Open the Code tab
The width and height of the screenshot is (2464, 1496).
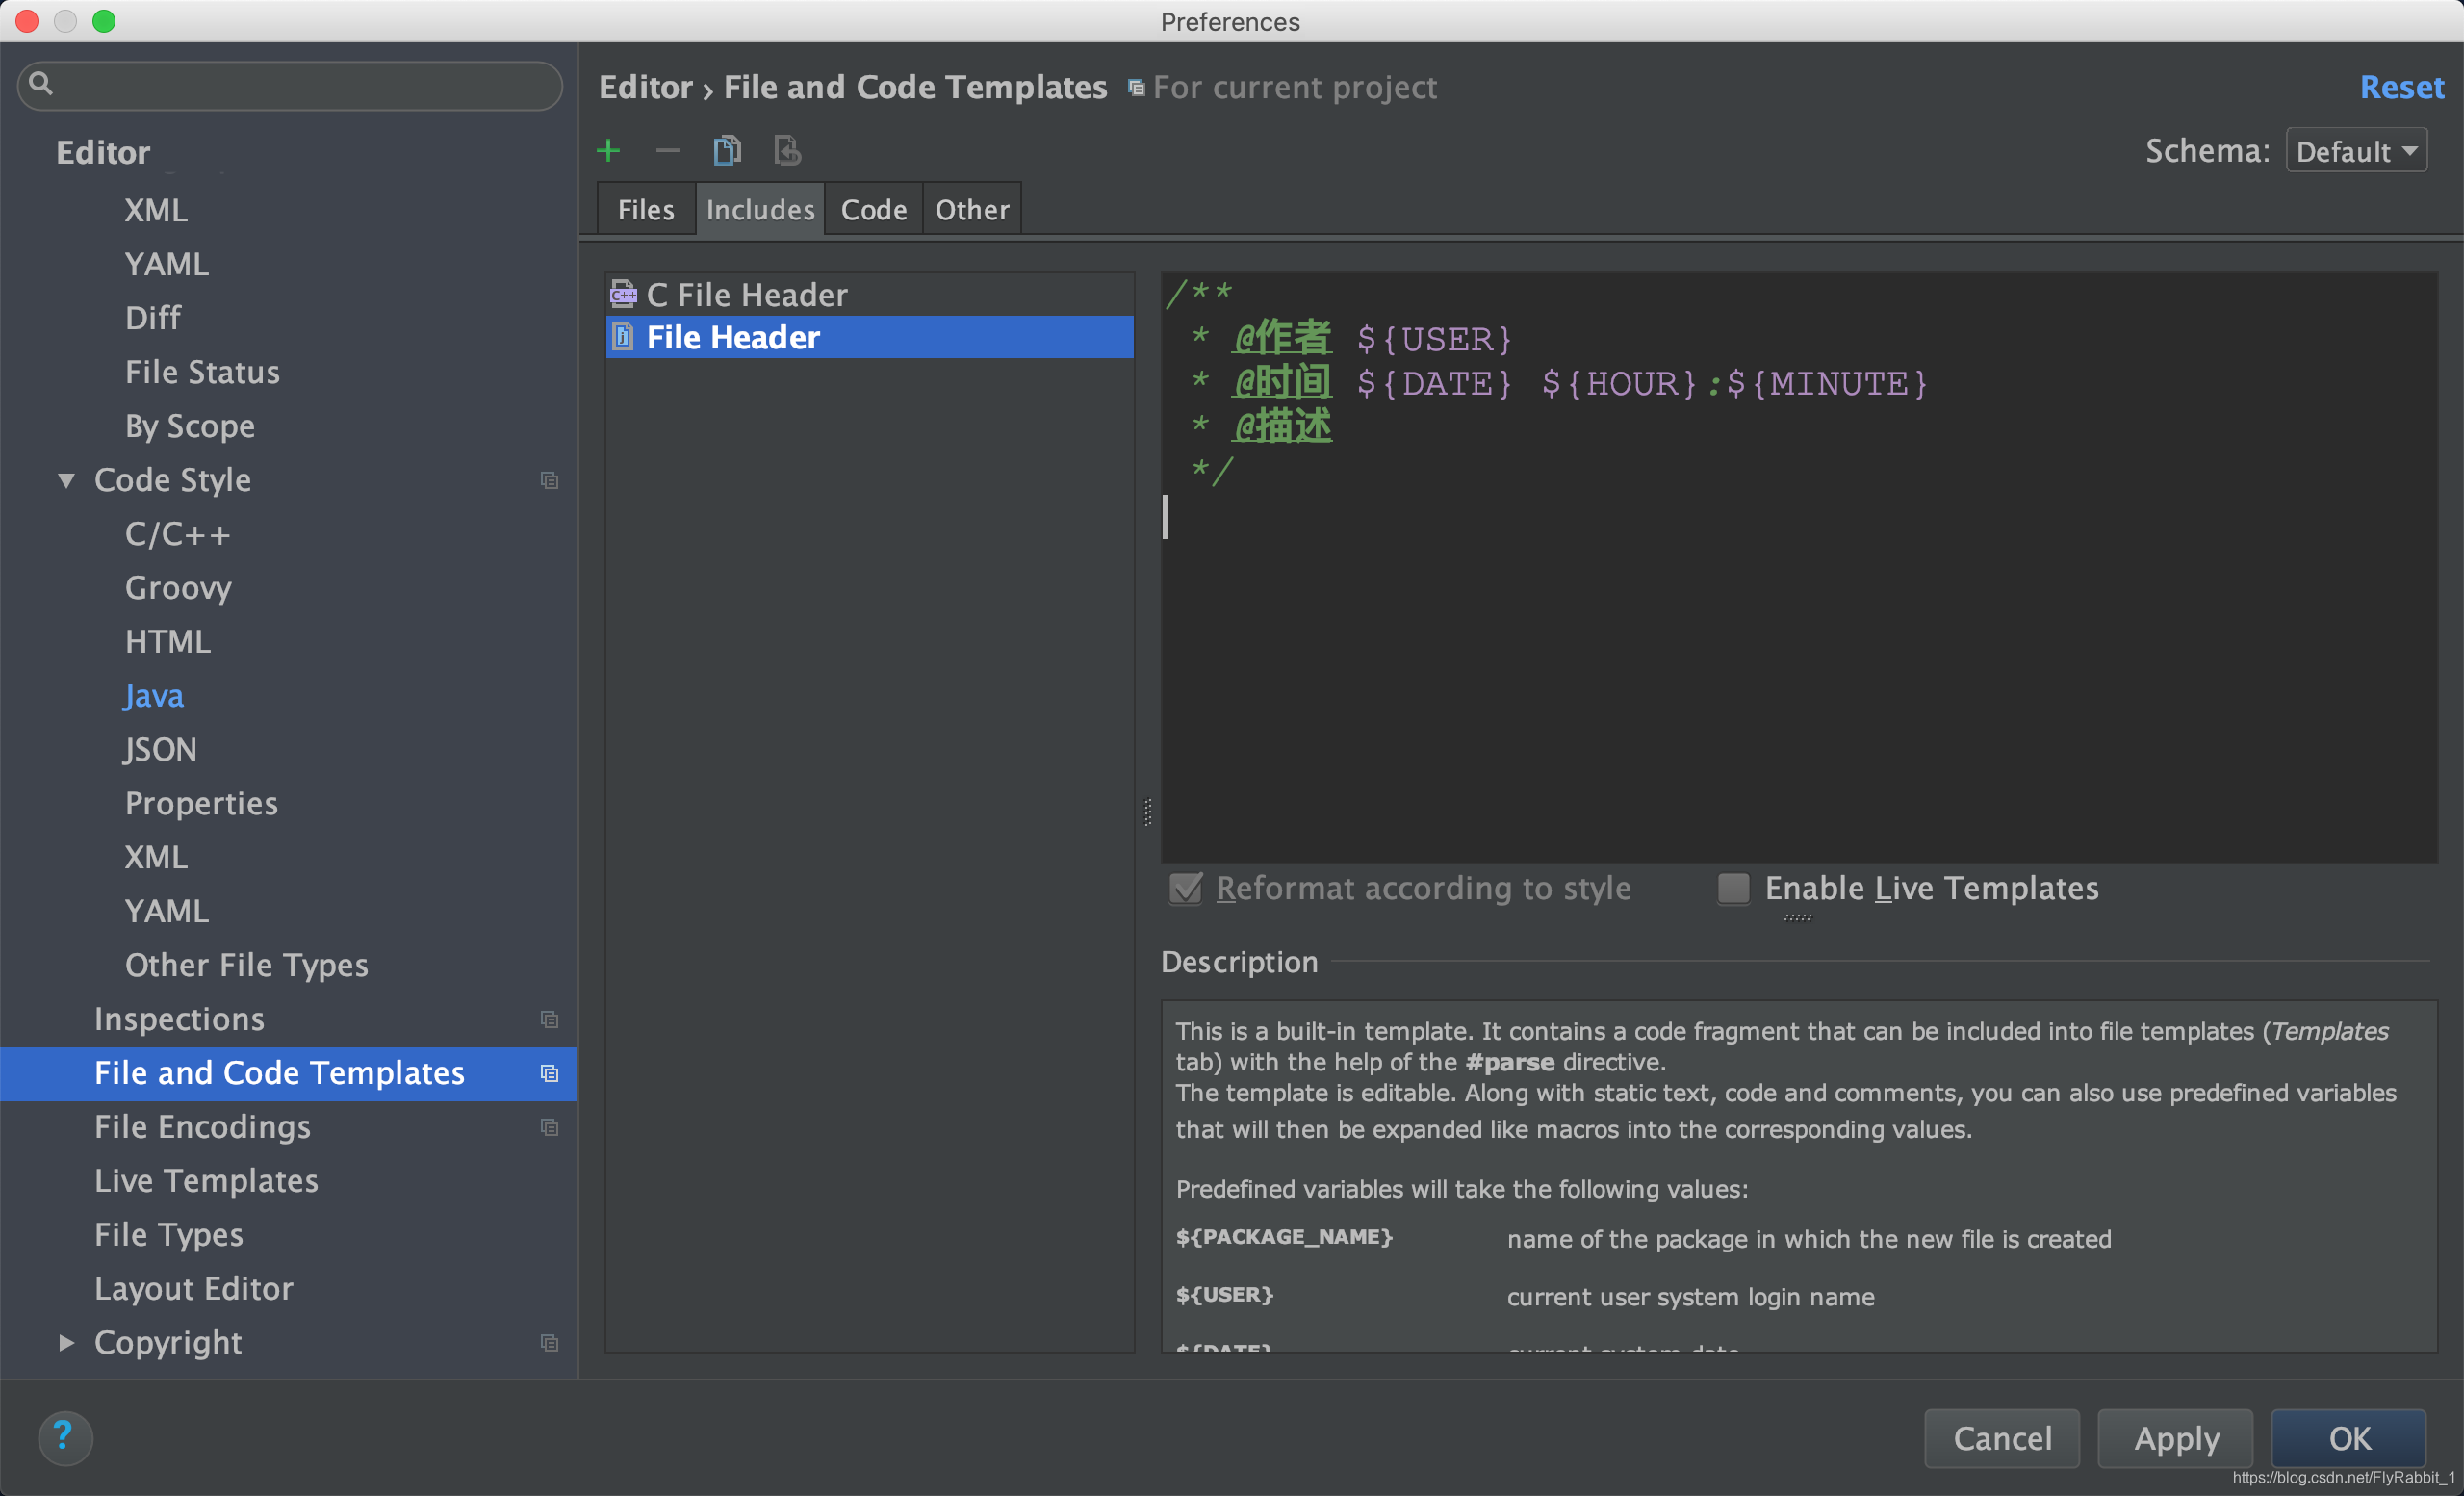tap(873, 209)
